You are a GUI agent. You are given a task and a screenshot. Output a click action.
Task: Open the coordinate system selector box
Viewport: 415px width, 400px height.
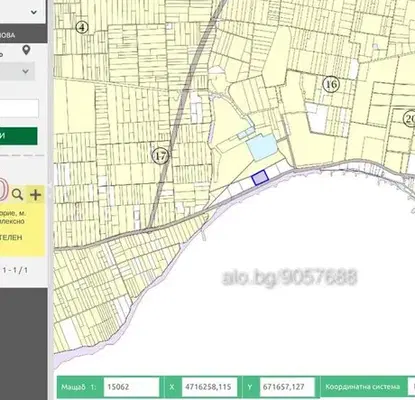coord(412,387)
